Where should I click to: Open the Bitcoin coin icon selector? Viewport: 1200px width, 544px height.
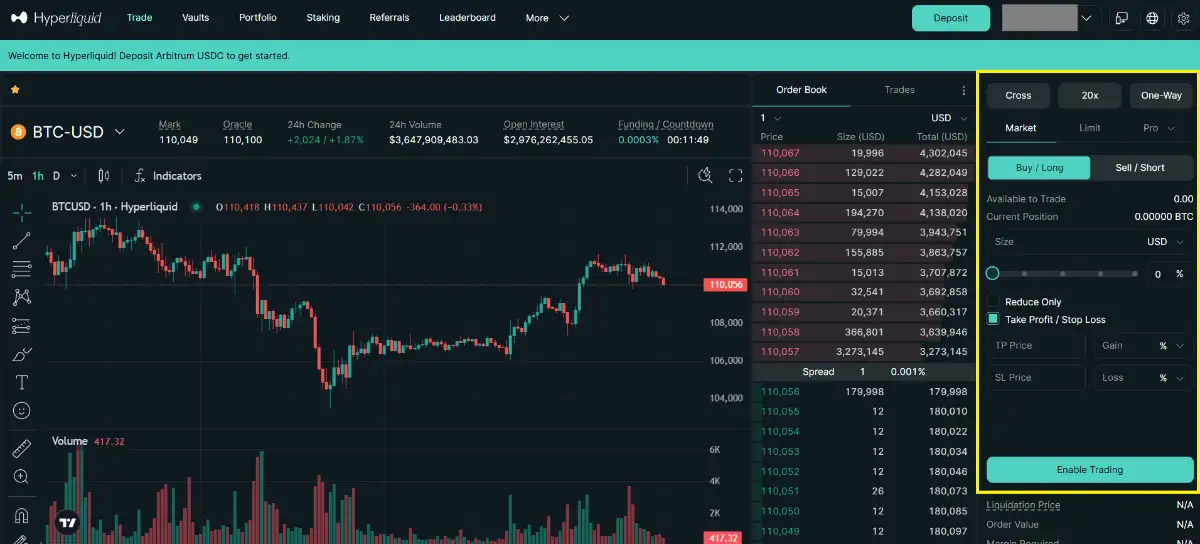[x=18, y=132]
